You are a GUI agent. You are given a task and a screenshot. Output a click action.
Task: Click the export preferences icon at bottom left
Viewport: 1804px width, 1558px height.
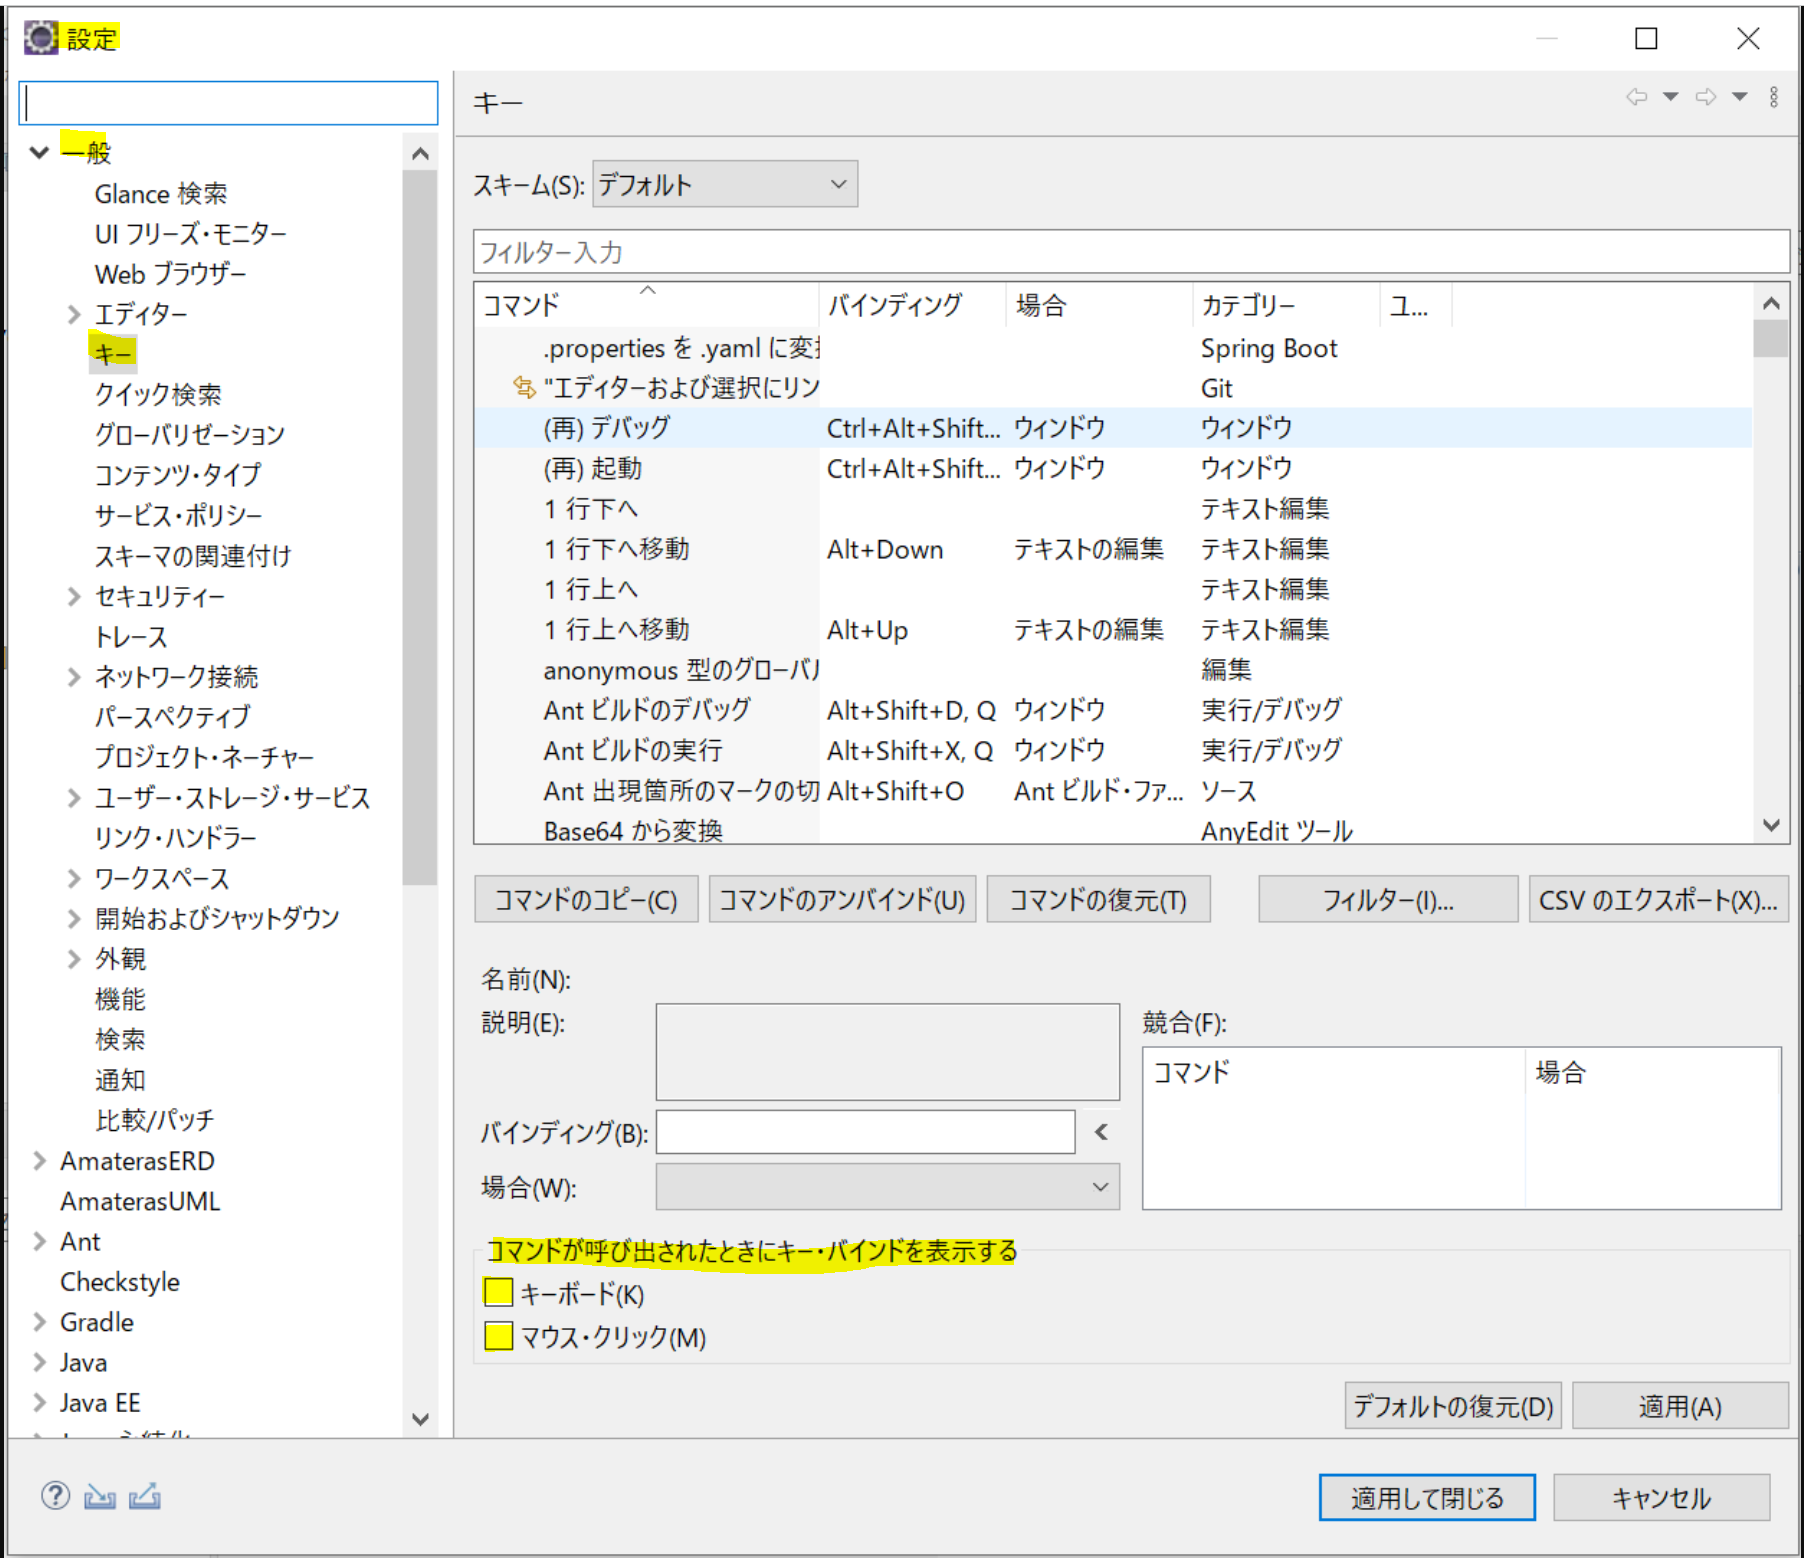coord(143,1497)
